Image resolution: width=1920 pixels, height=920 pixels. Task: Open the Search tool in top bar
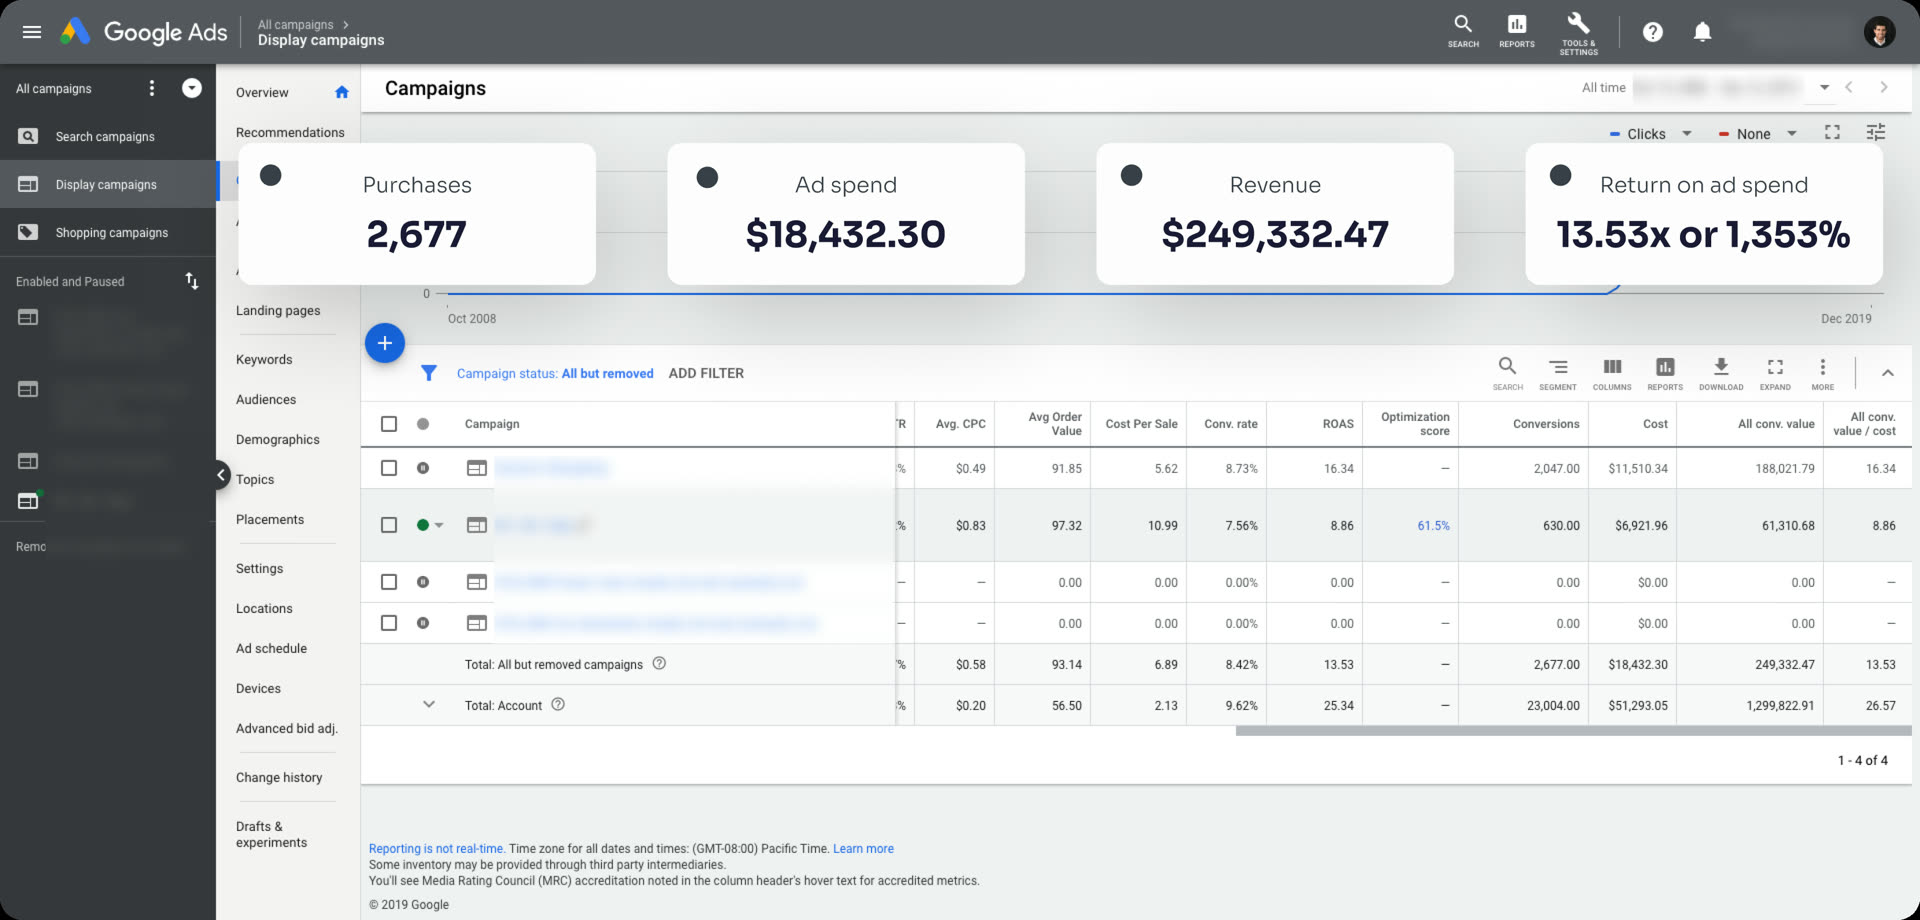pyautogui.click(x=1463, y=31)
